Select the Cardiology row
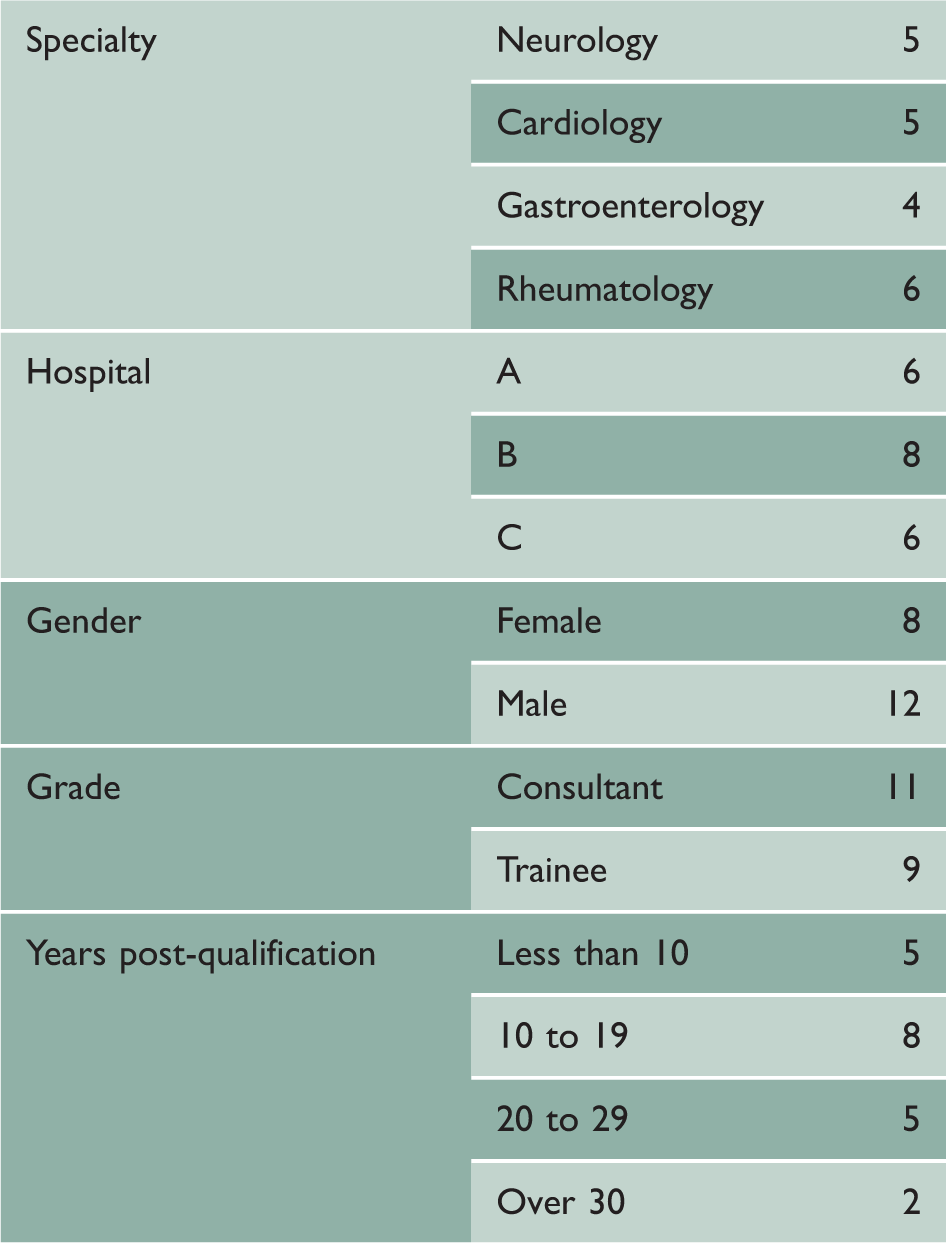 [x=708, y=123]
